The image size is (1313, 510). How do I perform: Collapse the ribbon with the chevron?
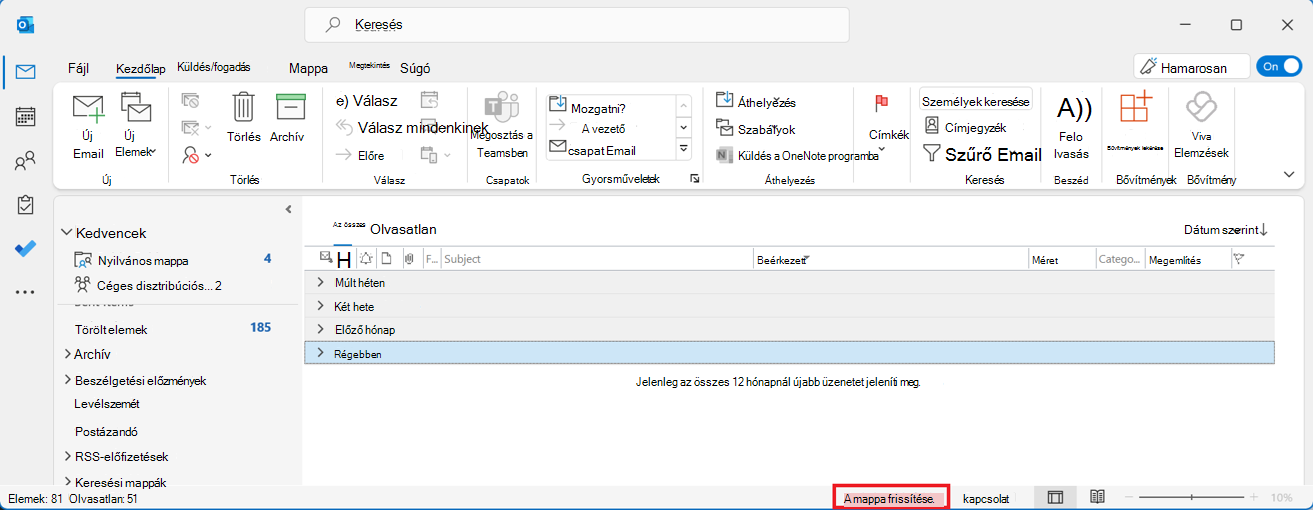1289,174
